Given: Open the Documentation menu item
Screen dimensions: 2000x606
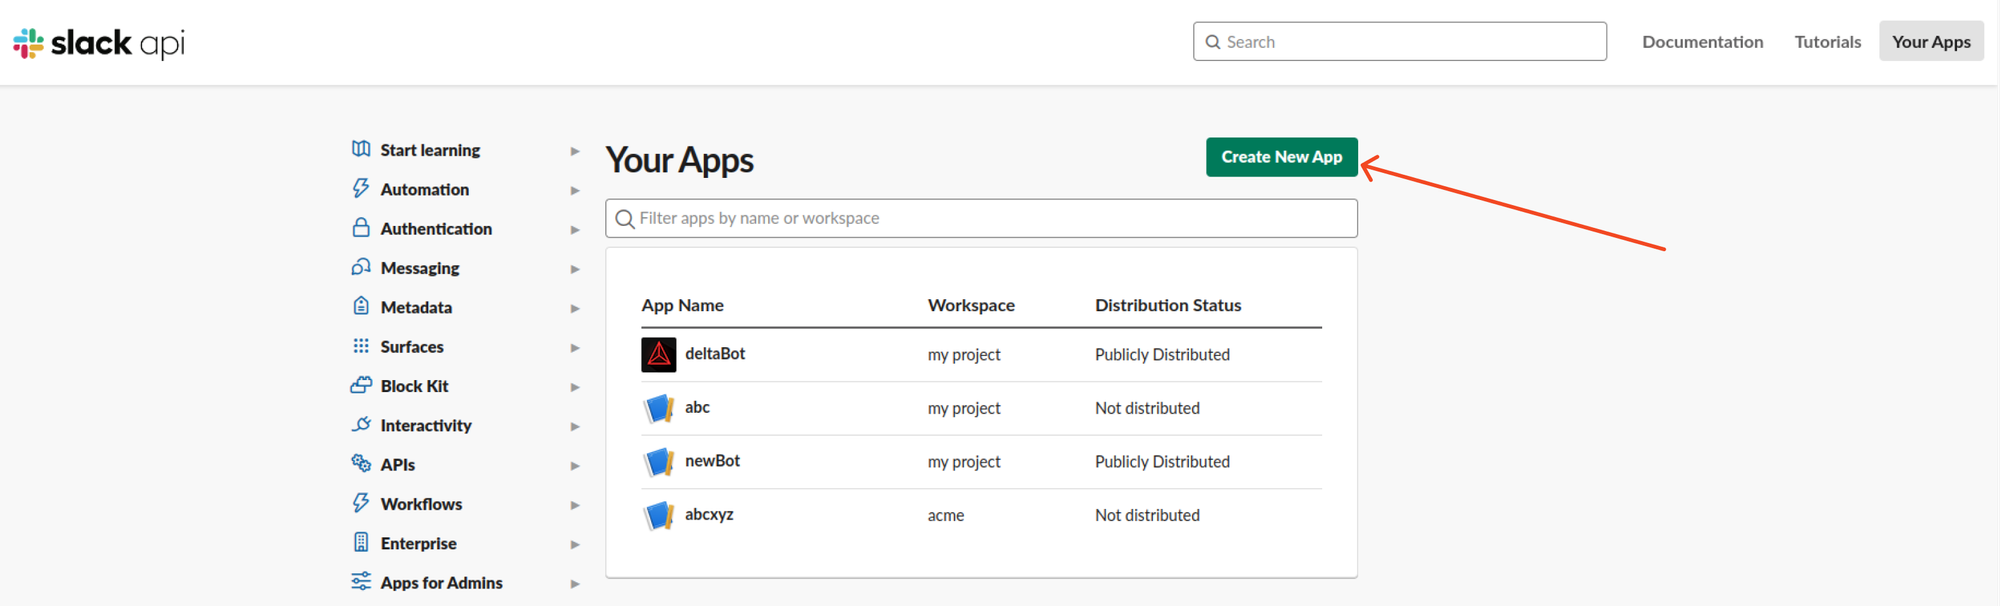Looking at the screenshot, I should coord(1702,42).
